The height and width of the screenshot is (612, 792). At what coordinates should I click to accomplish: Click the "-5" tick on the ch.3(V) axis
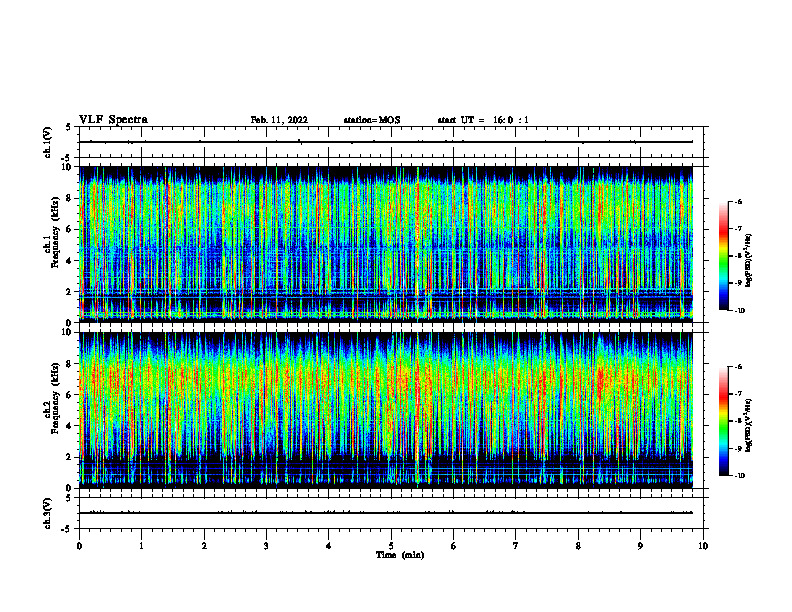tap(67, 529)
